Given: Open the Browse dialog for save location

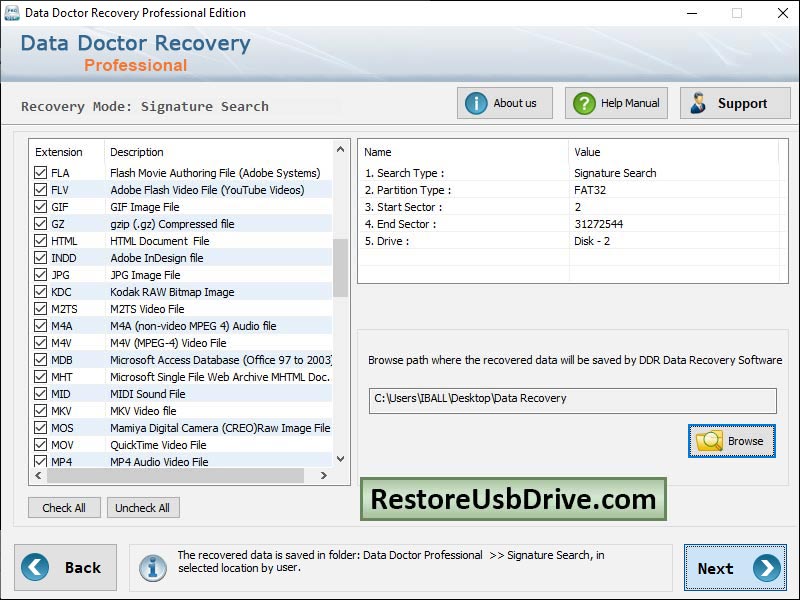Looking at the screenshot, I should coord(732,440).
